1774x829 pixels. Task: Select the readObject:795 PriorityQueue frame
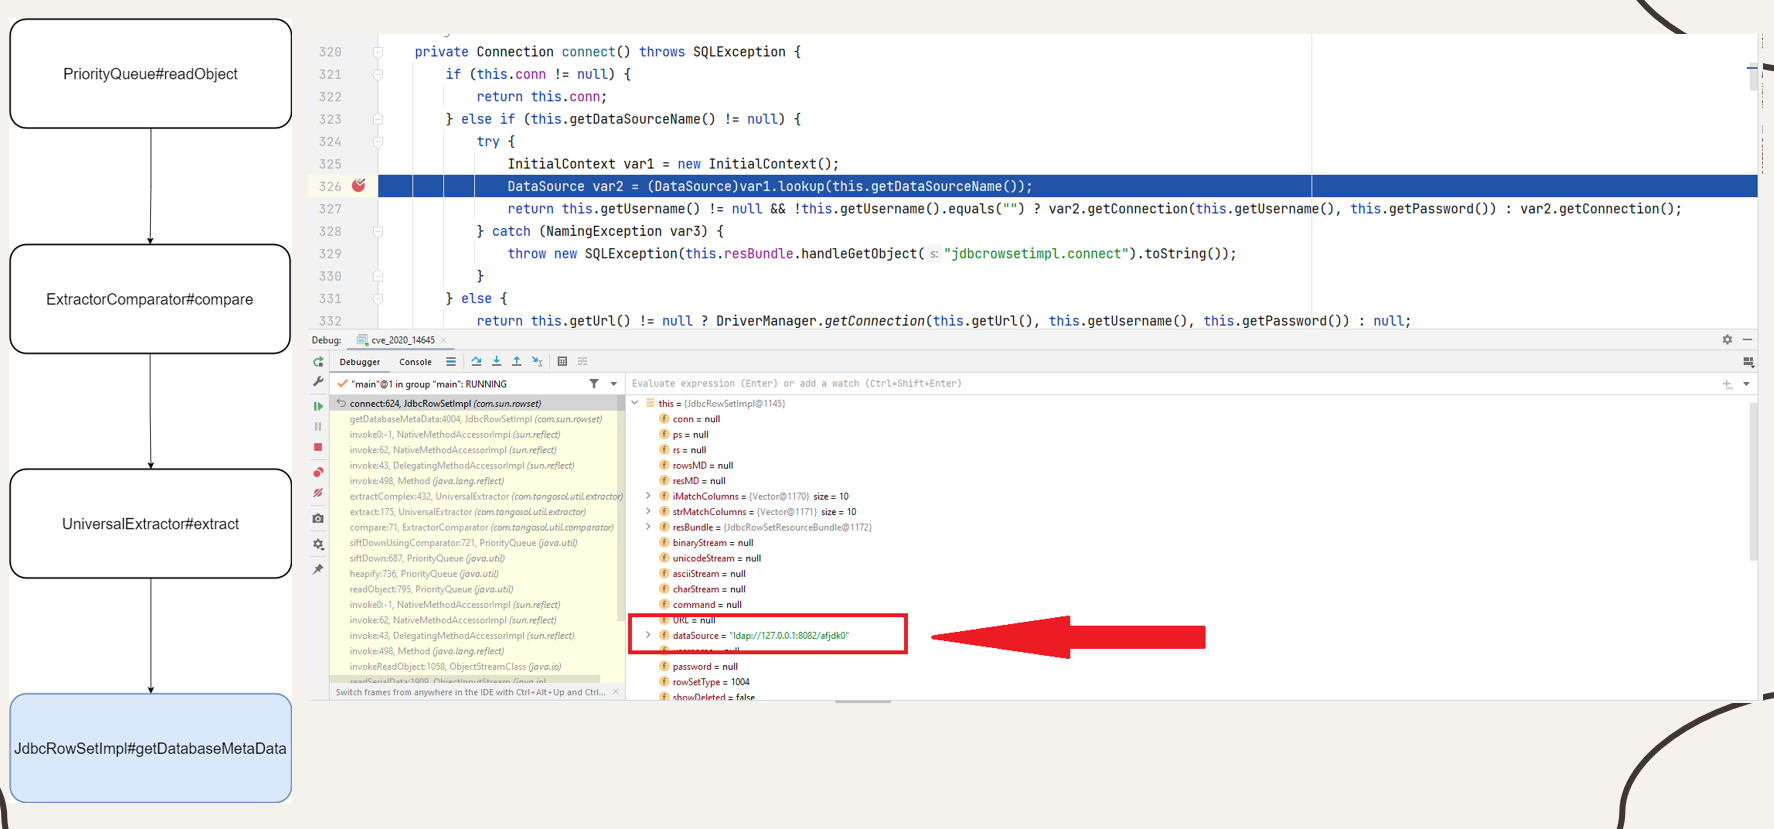coord(475,590)
